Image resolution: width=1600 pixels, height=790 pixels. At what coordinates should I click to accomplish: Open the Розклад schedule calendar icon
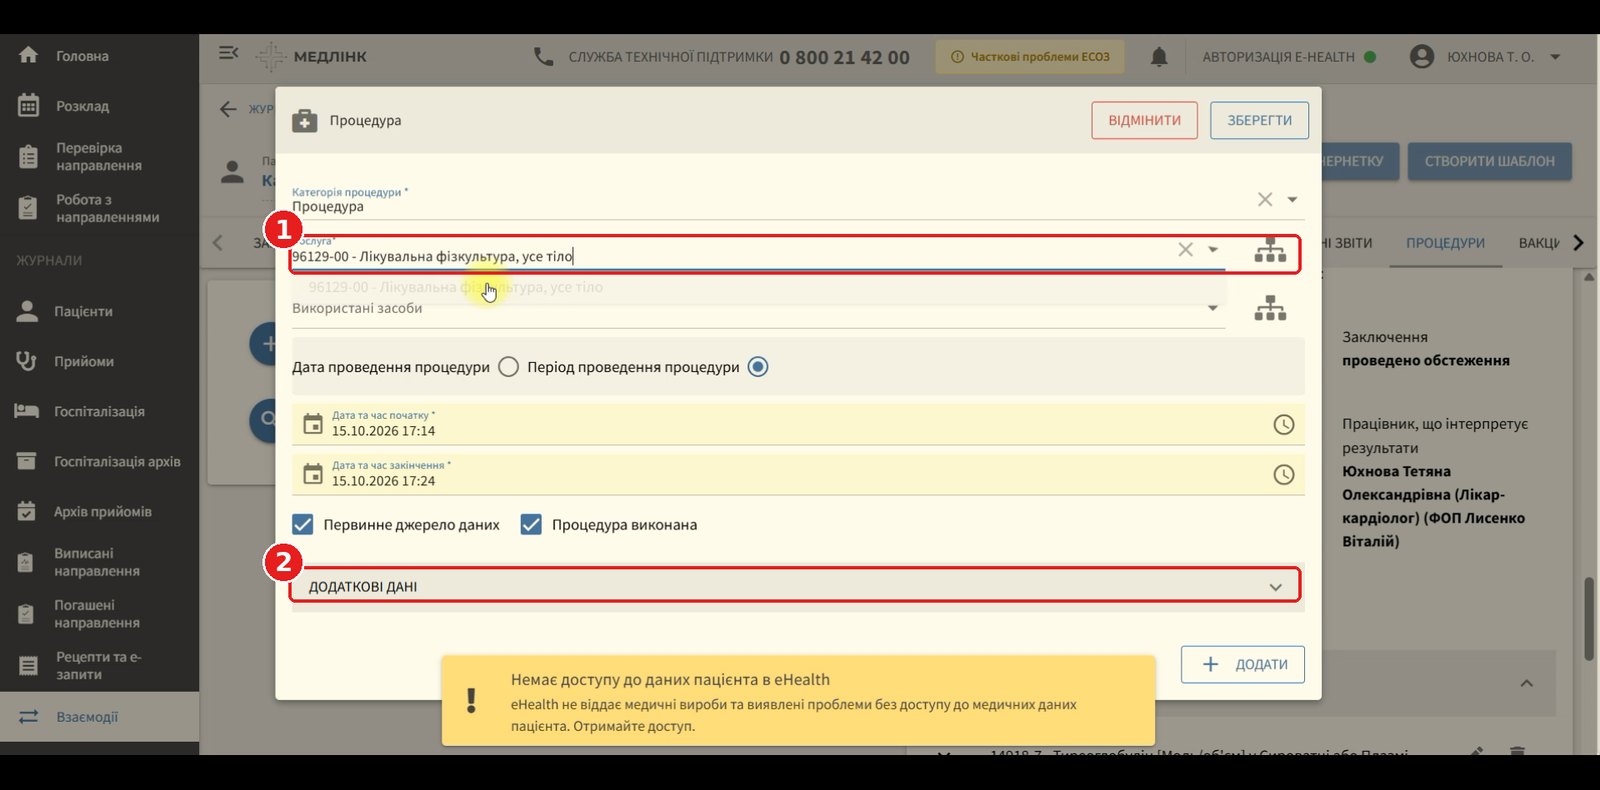coord(28,105)
